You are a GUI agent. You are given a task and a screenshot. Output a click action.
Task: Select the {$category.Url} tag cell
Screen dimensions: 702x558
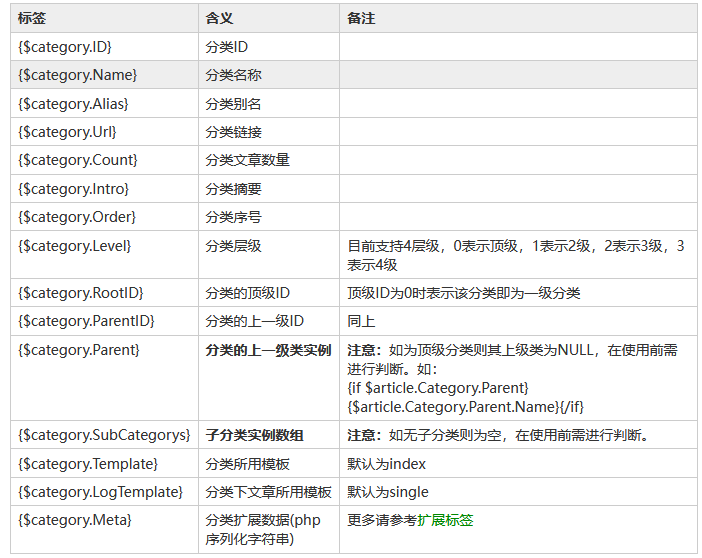104,132
